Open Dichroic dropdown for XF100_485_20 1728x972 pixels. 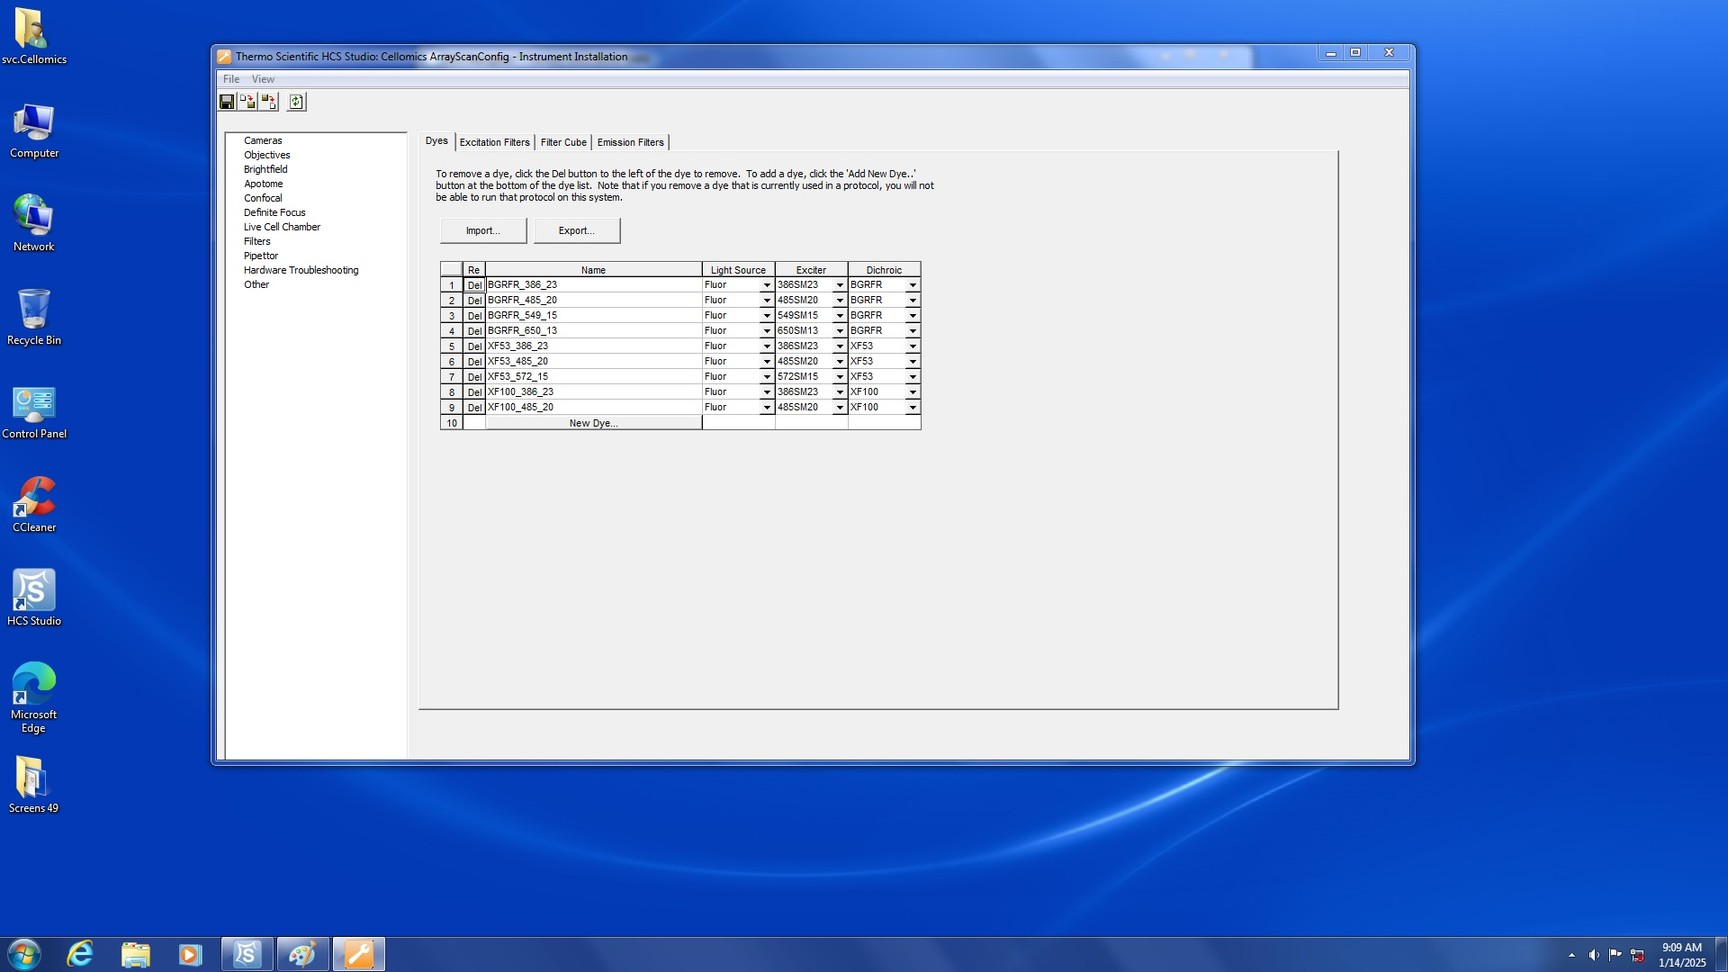912,408
